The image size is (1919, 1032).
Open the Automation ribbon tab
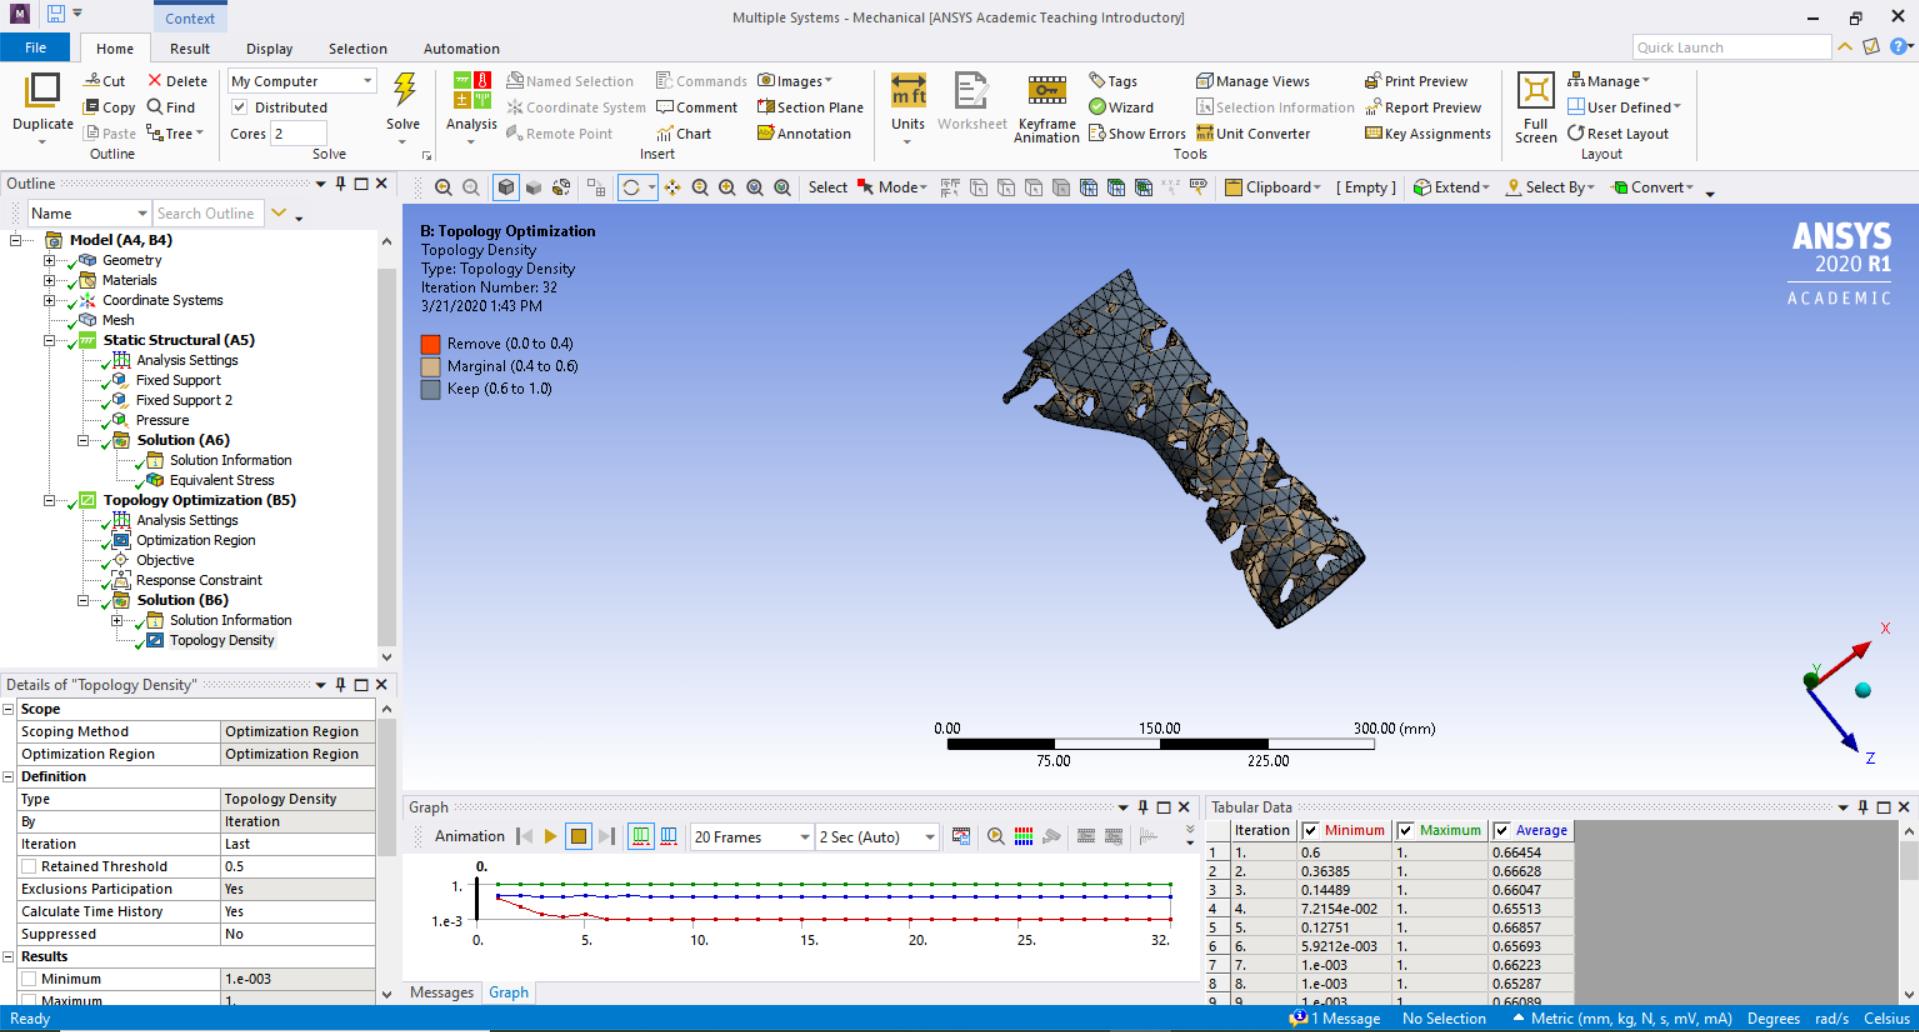coord(461,48)
